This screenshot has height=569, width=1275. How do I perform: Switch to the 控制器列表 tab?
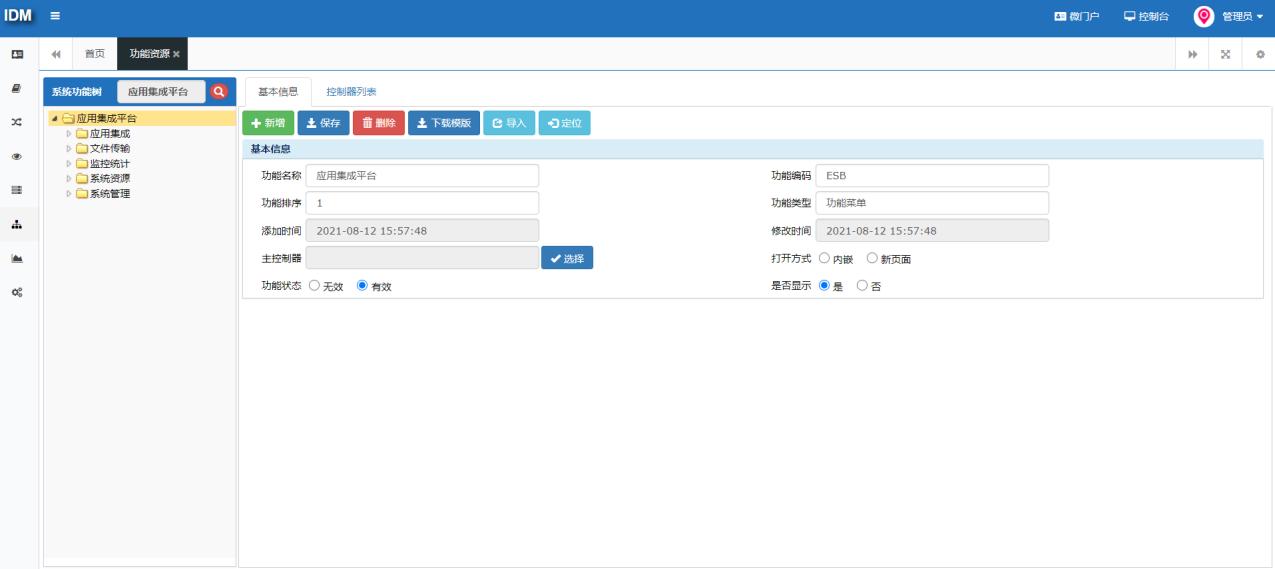pos(351,91)
